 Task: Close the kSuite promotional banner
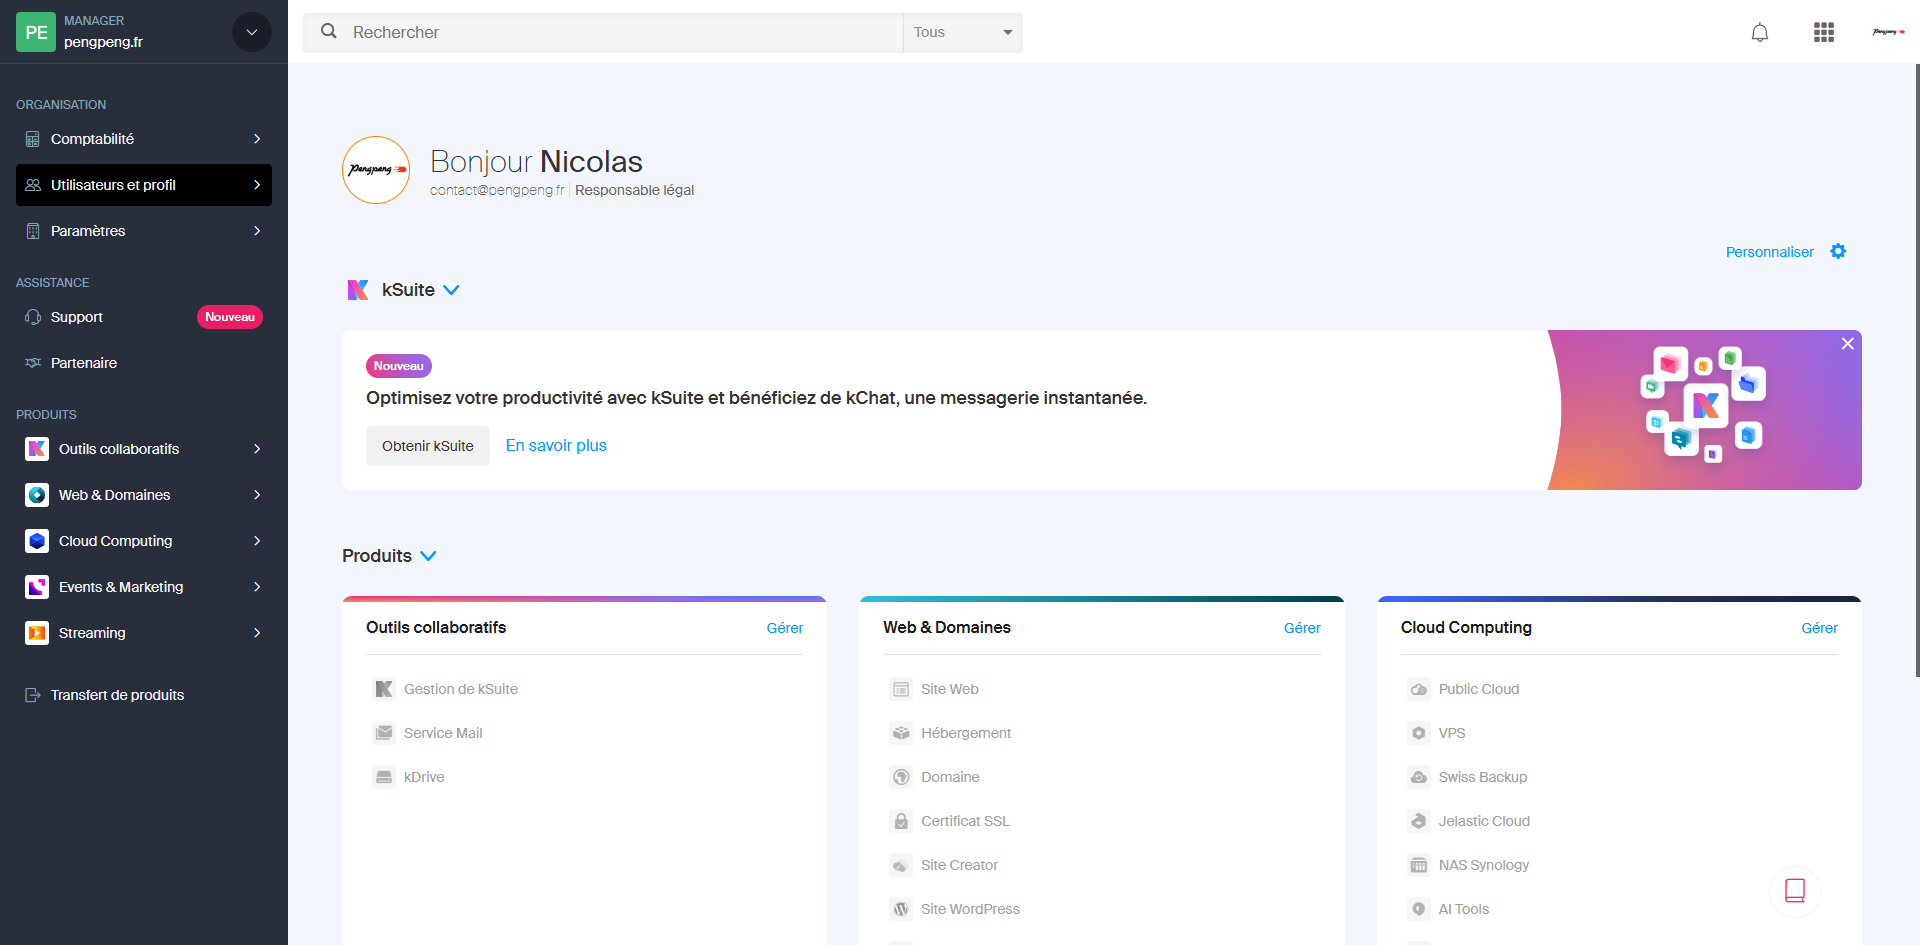click(1848, 344)
